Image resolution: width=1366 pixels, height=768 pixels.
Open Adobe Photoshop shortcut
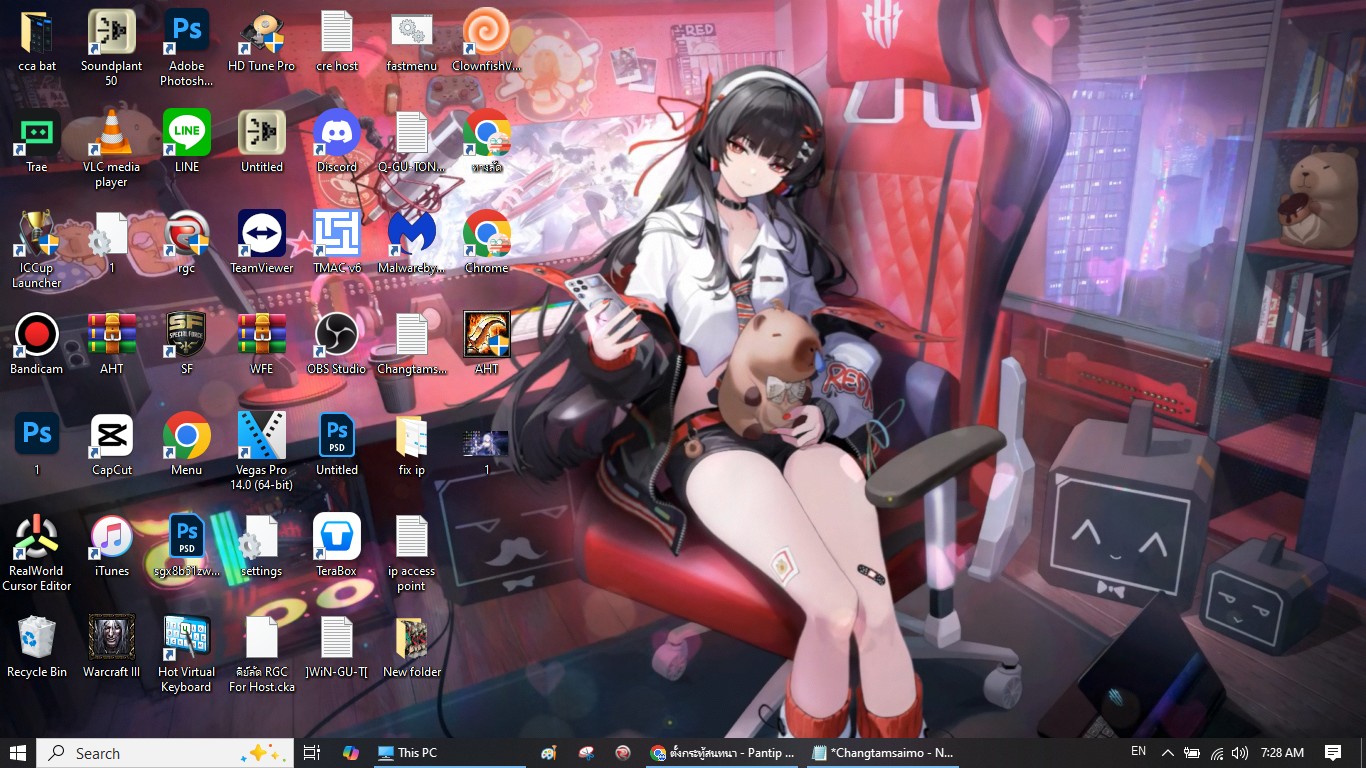(187, 48)
